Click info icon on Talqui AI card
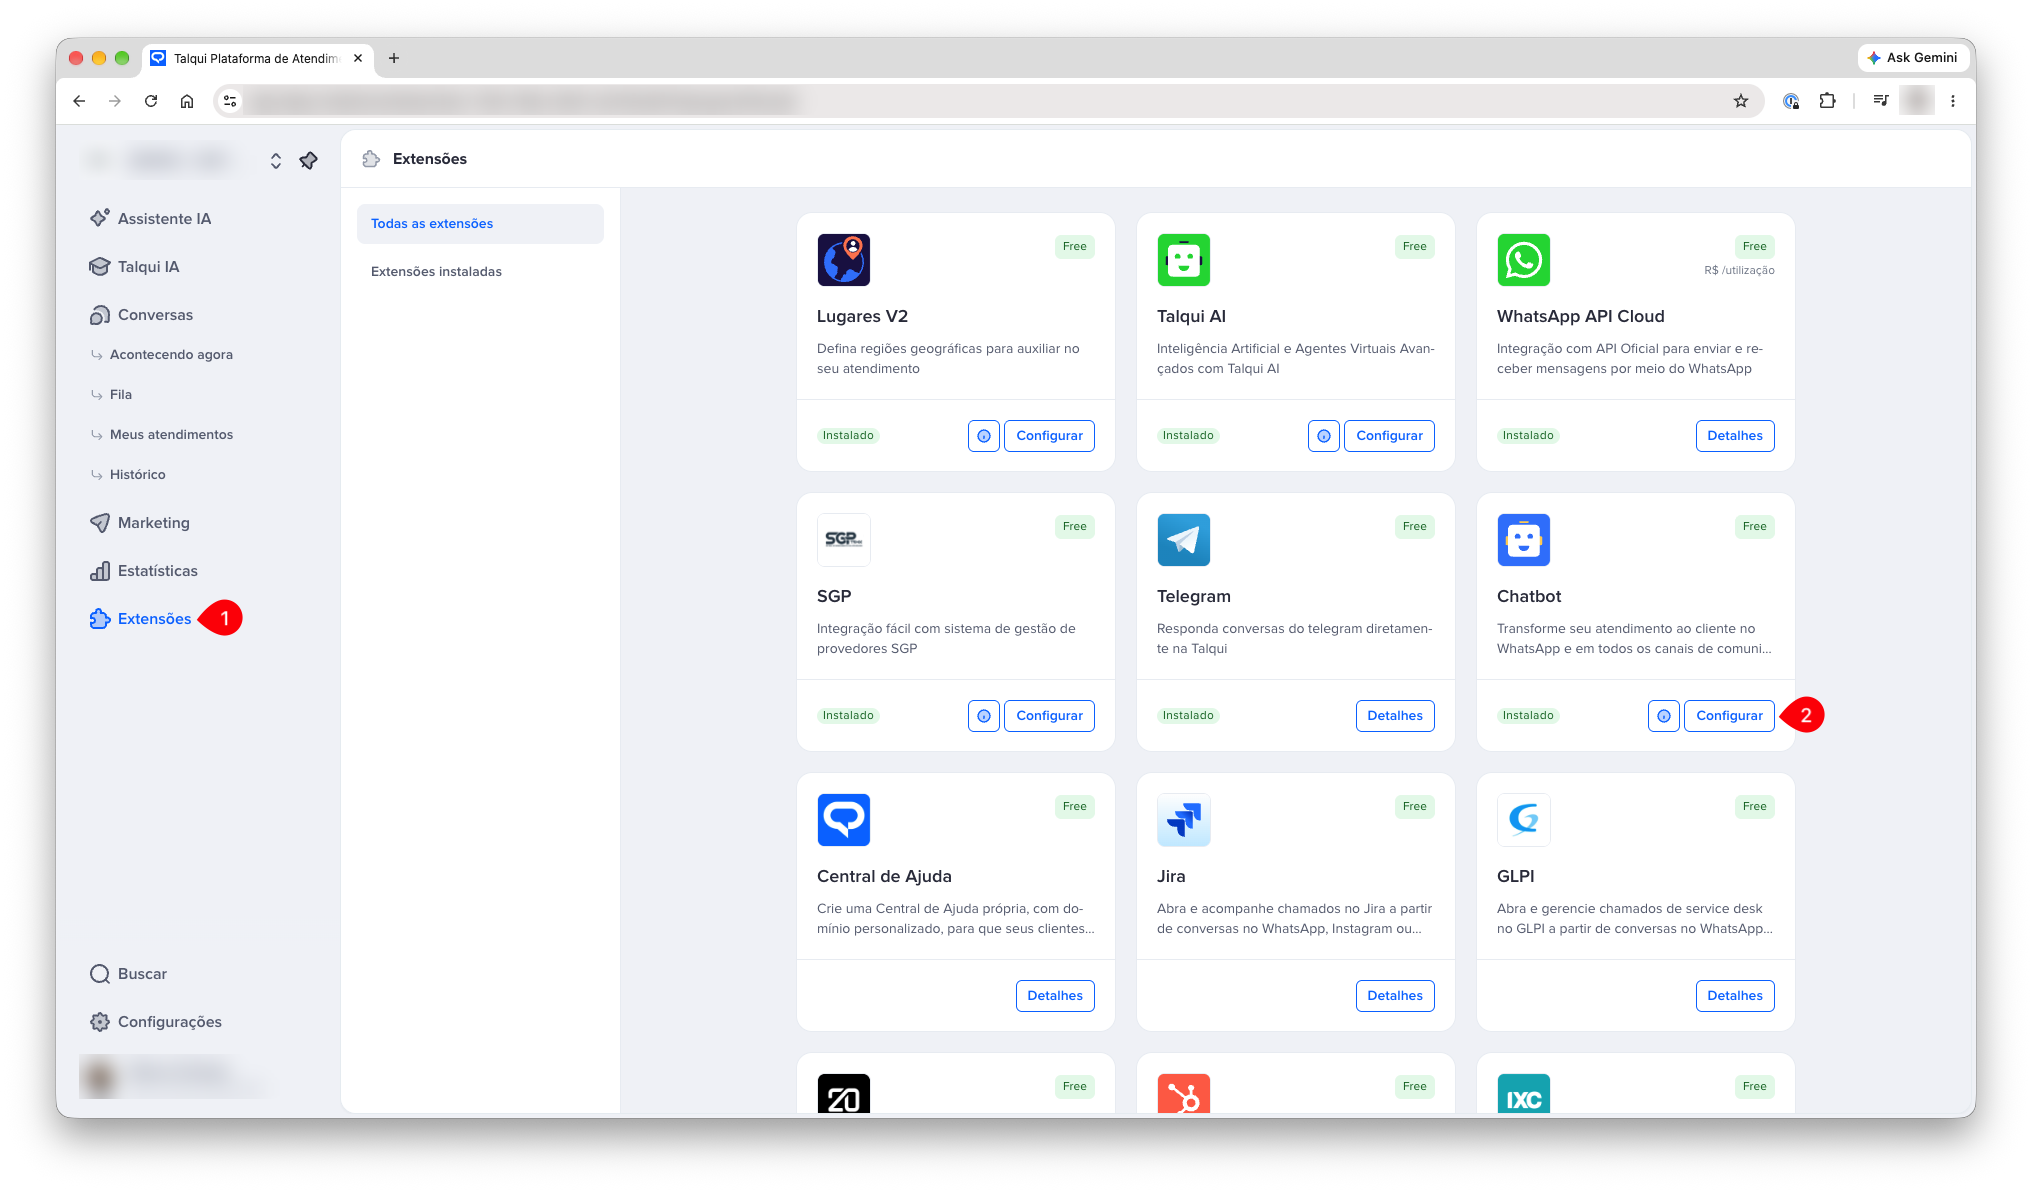2032x1192 pixels. [1324, 435]
